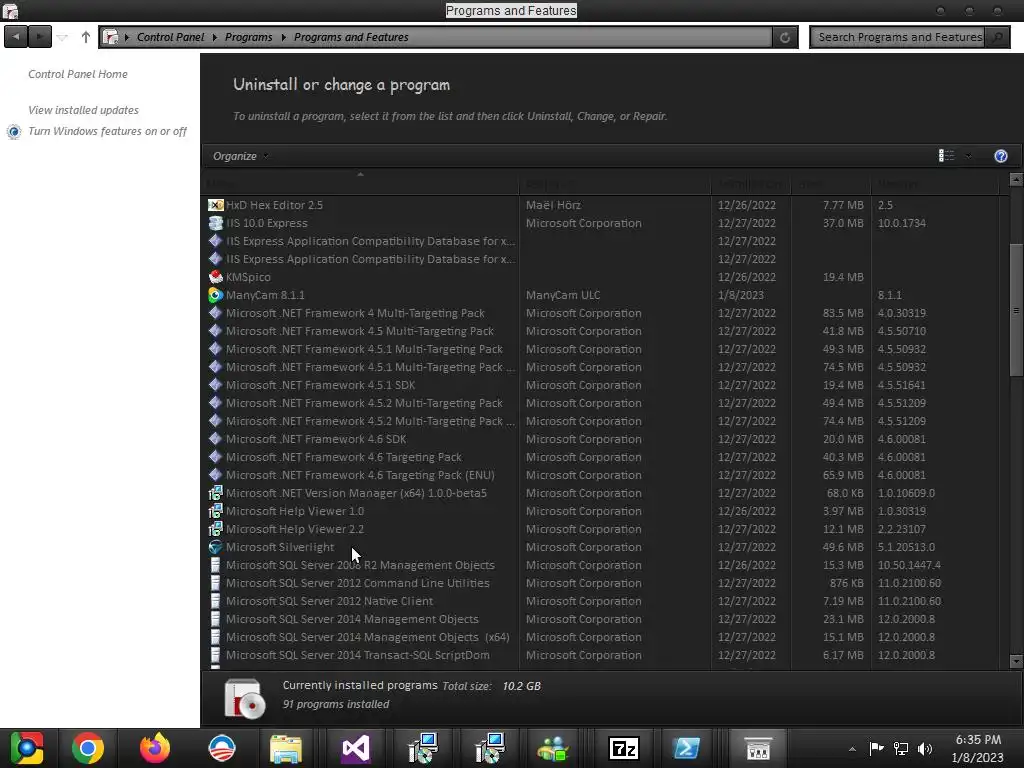Click the vertical scrollbar thumb
This screenshot has height=768, width=1024.
click(x=1016, y=310)
